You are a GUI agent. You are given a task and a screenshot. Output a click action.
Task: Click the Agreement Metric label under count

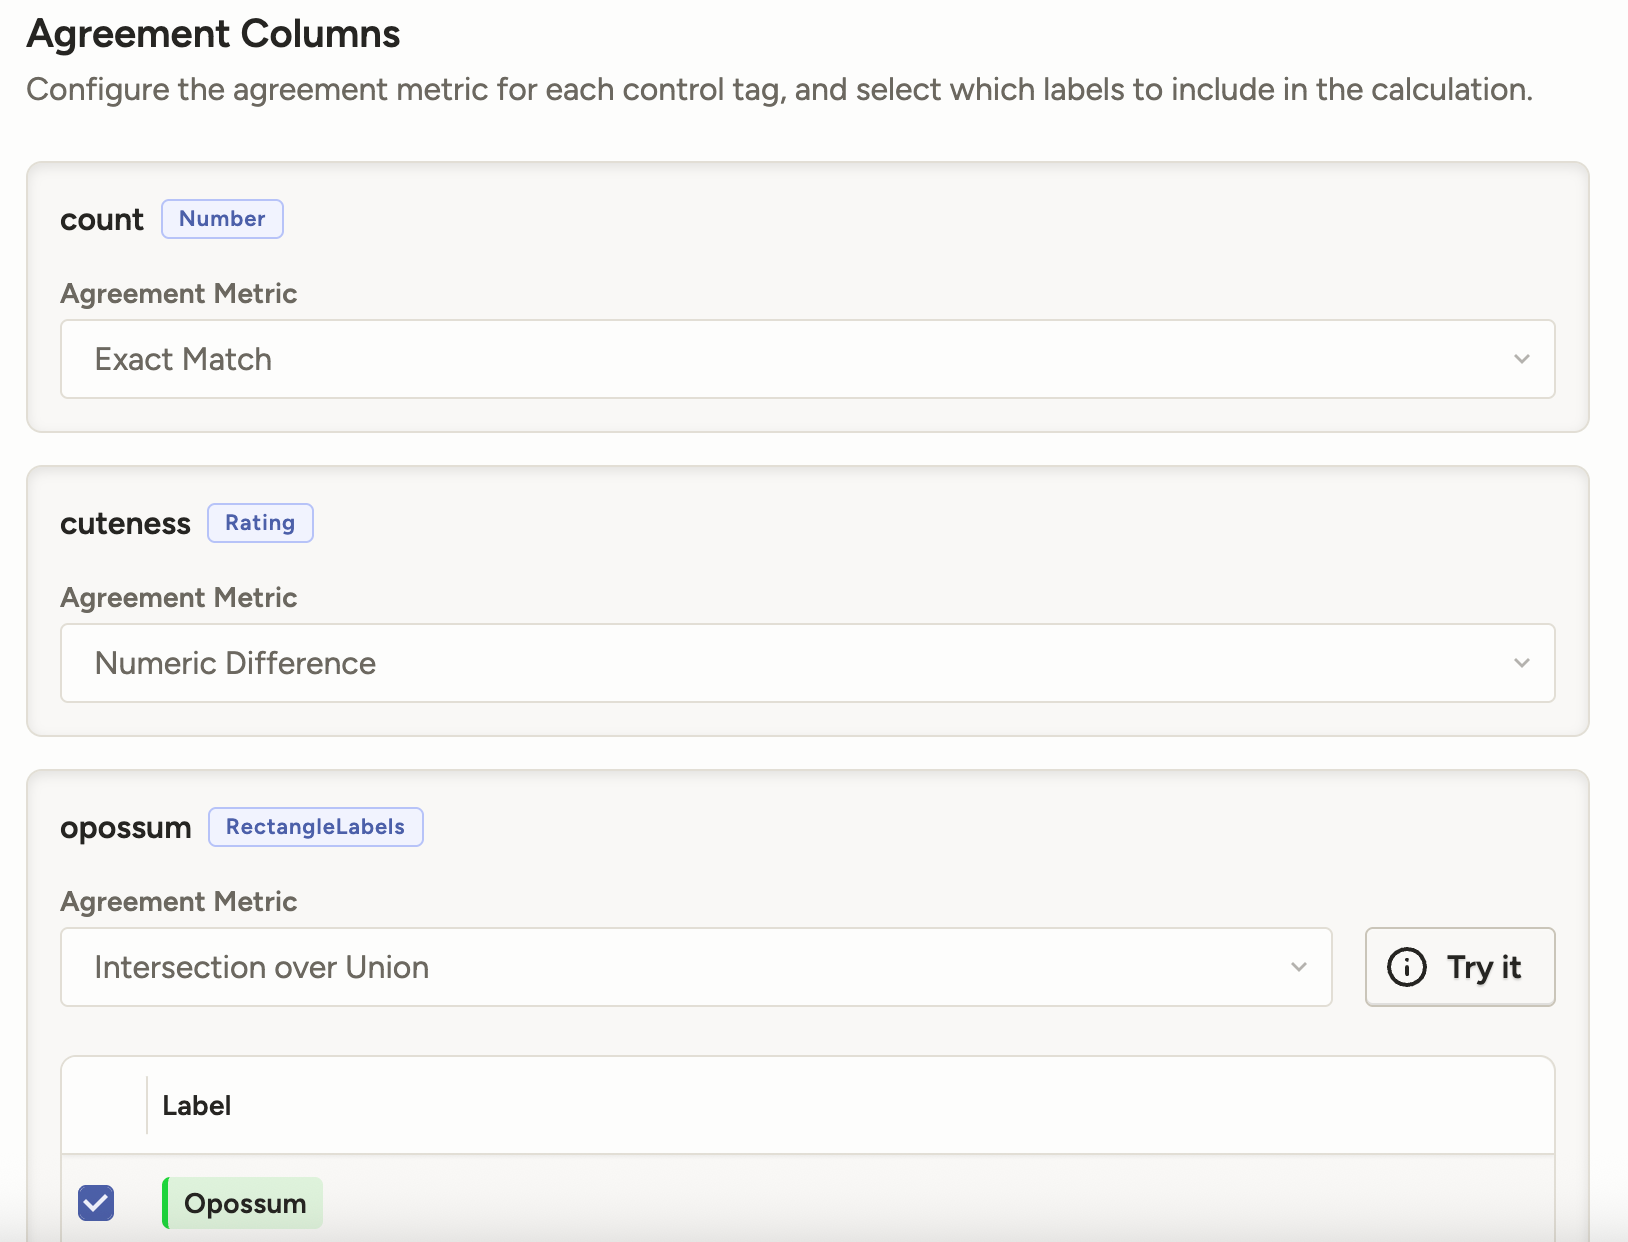tap(179, 294)
